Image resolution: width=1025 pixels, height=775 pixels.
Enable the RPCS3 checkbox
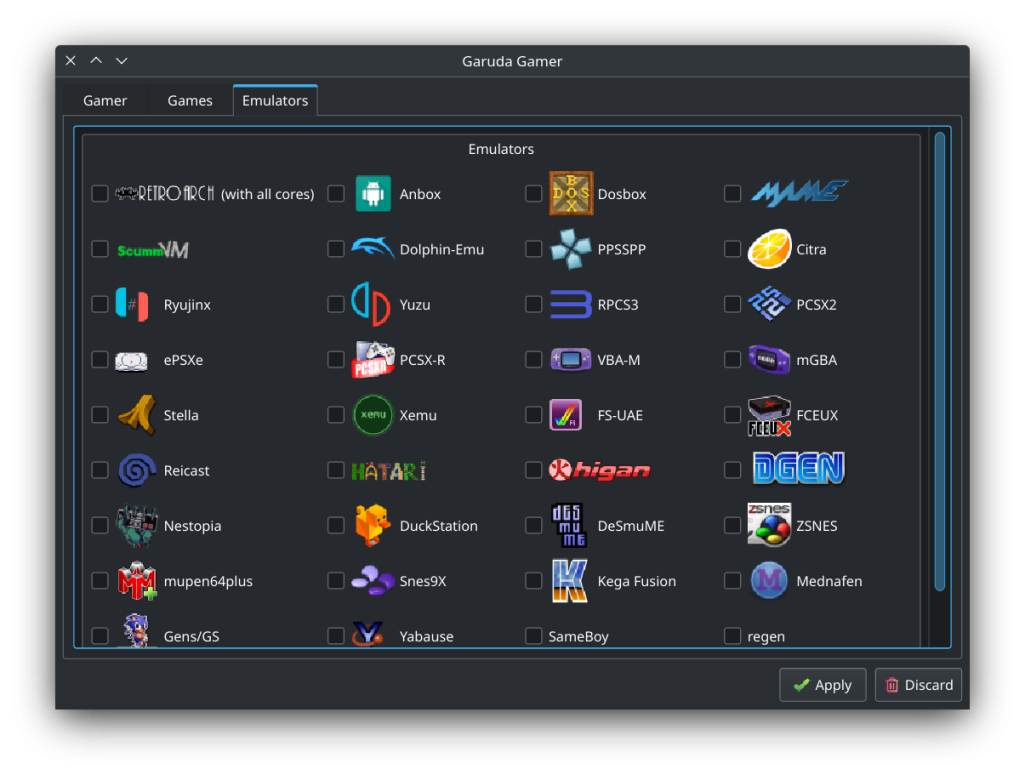point(534,304)
